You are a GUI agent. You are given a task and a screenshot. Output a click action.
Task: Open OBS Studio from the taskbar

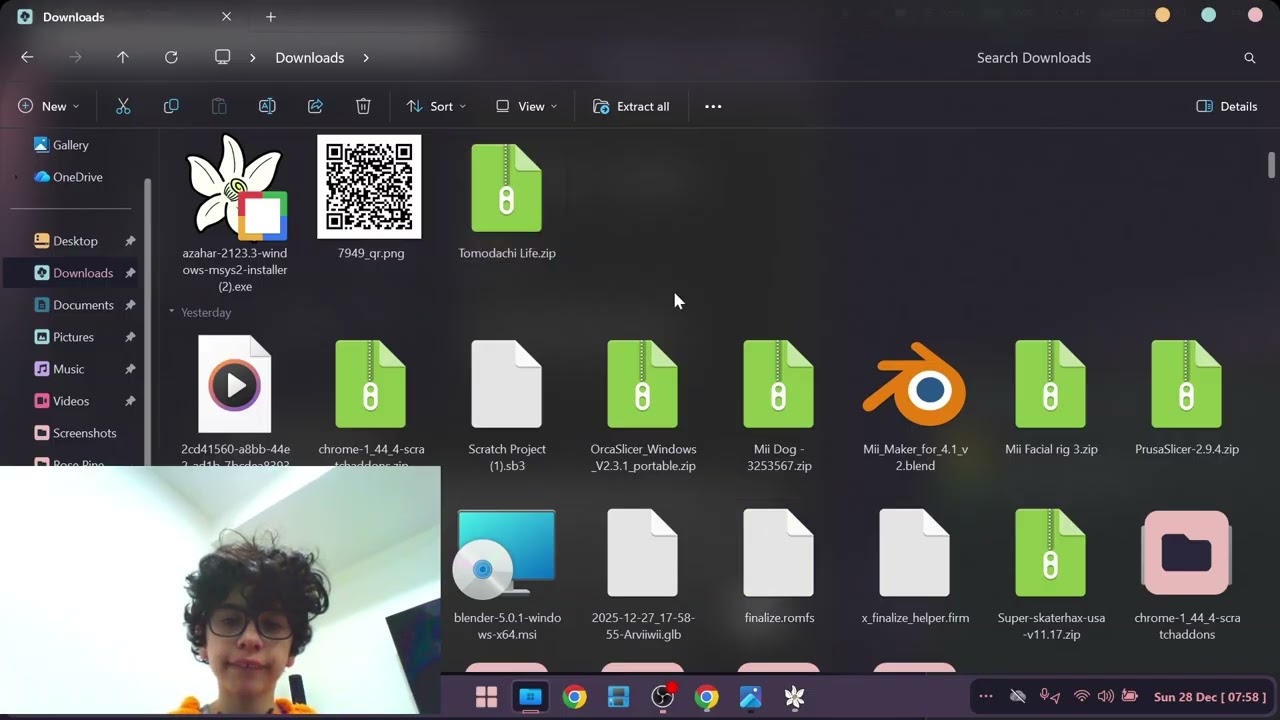662,697
